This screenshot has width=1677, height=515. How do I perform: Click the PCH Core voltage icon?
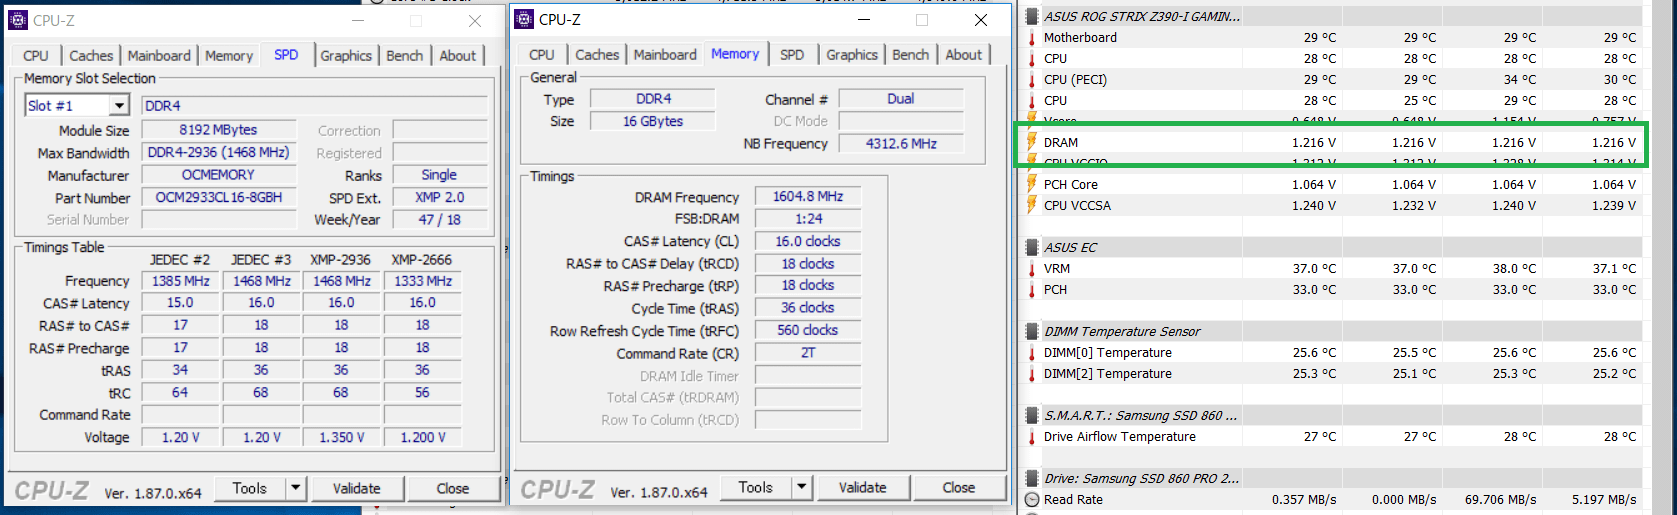tap(1032, 184)
